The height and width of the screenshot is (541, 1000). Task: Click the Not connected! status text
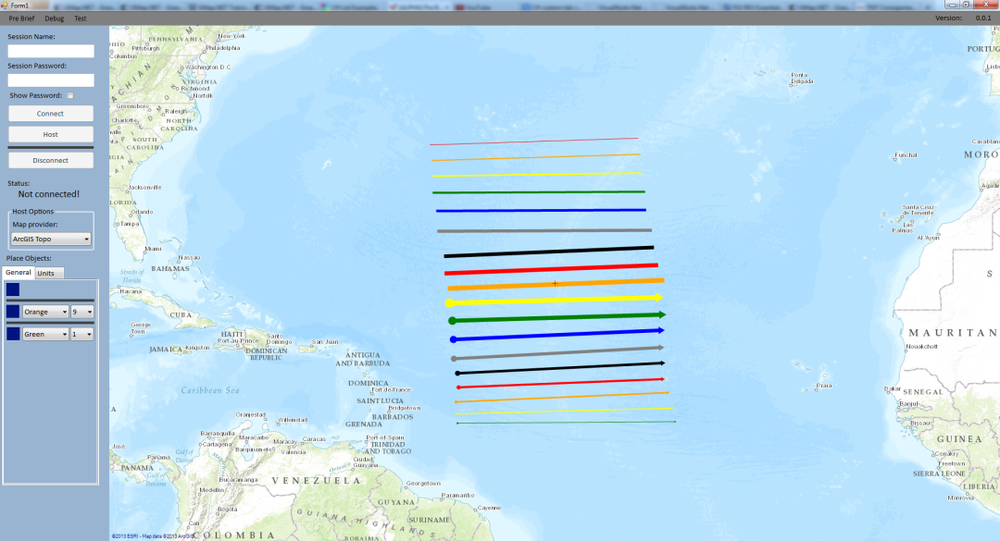pos(49,194)
